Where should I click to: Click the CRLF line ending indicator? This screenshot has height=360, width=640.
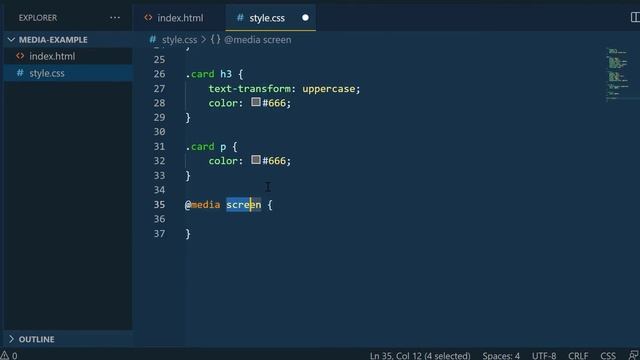[578, 356]
